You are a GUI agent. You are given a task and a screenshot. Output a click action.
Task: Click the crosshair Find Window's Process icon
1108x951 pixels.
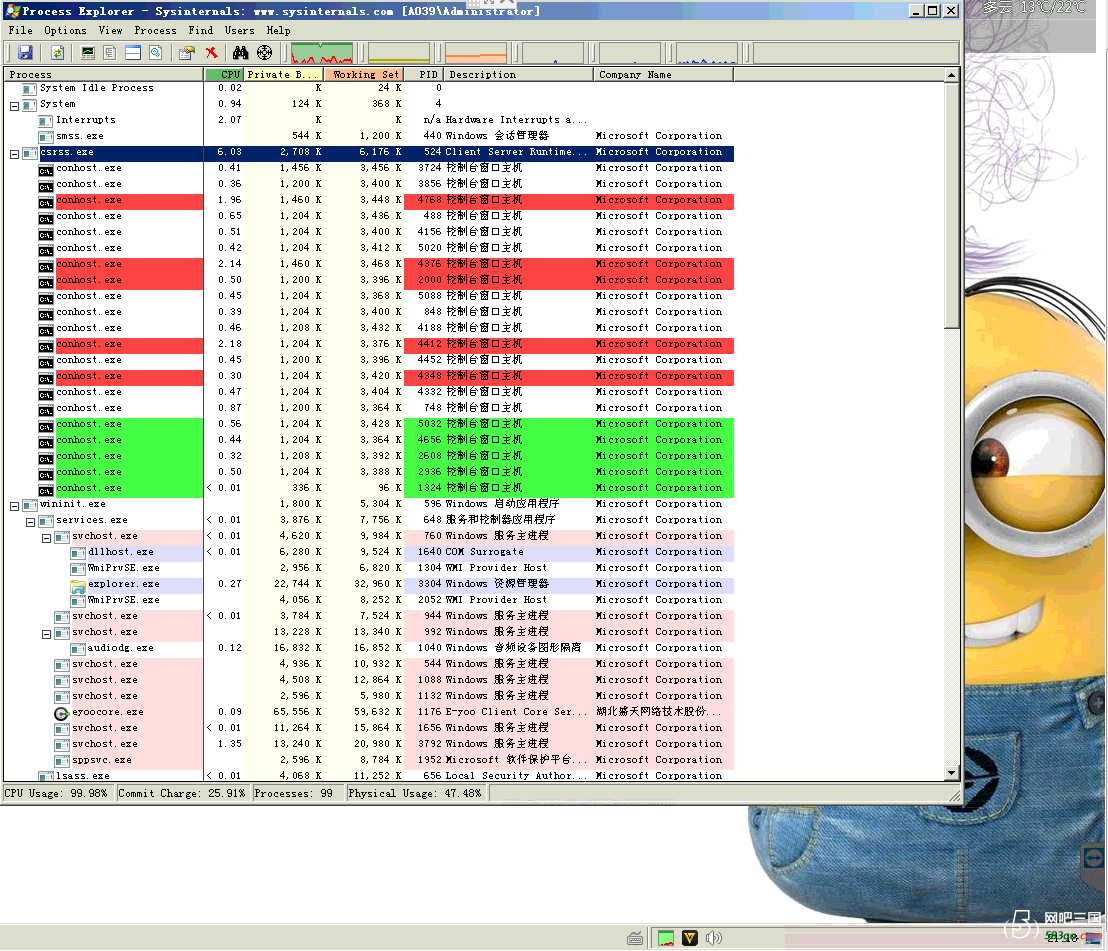coord(264,53)
